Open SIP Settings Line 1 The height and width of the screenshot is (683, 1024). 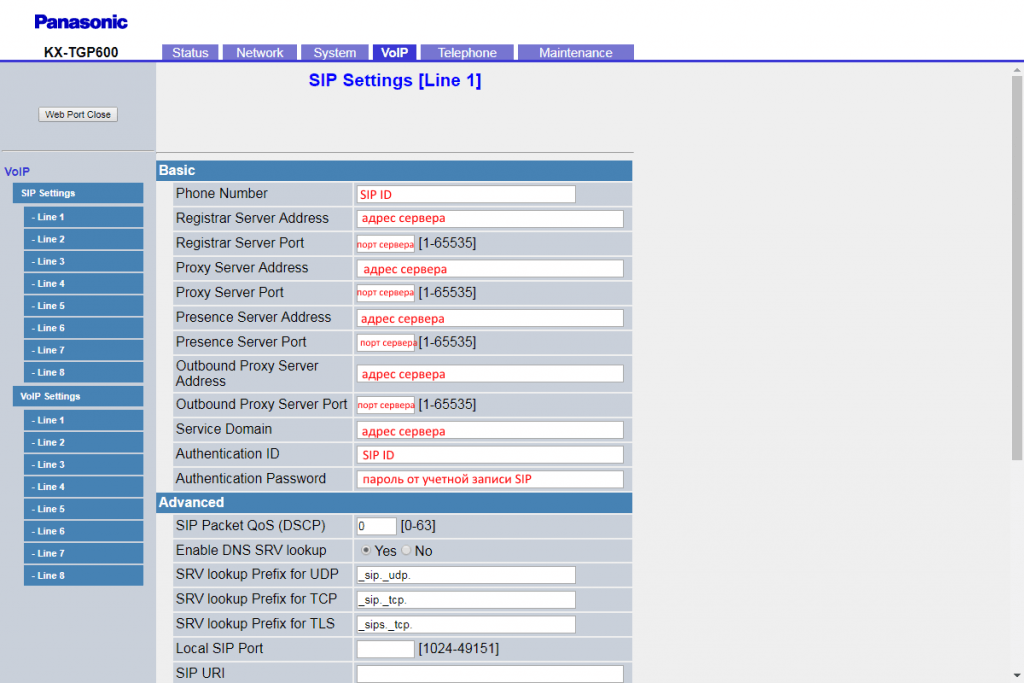(x=84, y=217)
